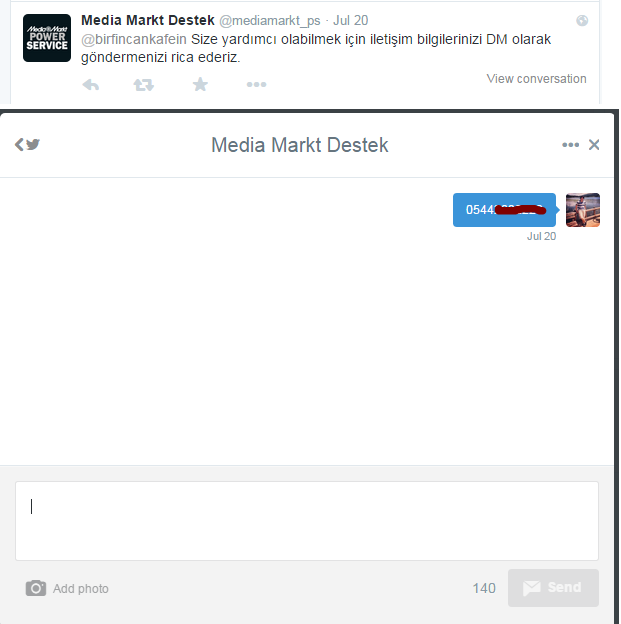Screen dimensions: 621x624
Task: Click the dialog title Media Markt Destek
Action: coord(300,145)
